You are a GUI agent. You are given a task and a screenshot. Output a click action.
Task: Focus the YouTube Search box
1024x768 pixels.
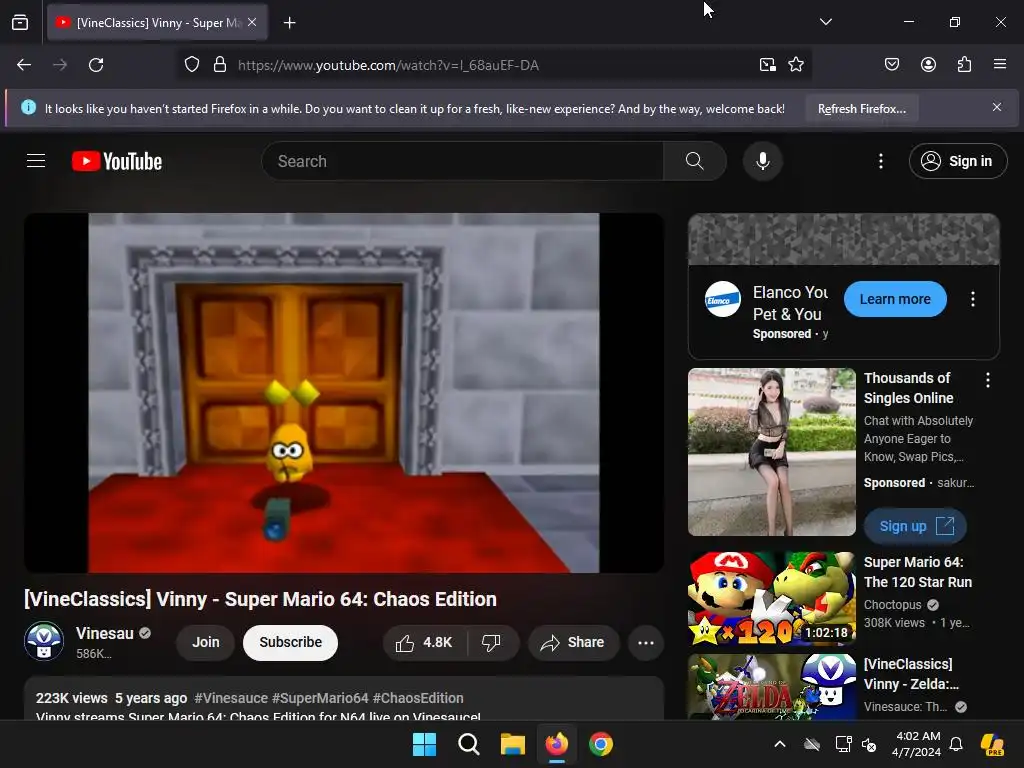(462, 161)
